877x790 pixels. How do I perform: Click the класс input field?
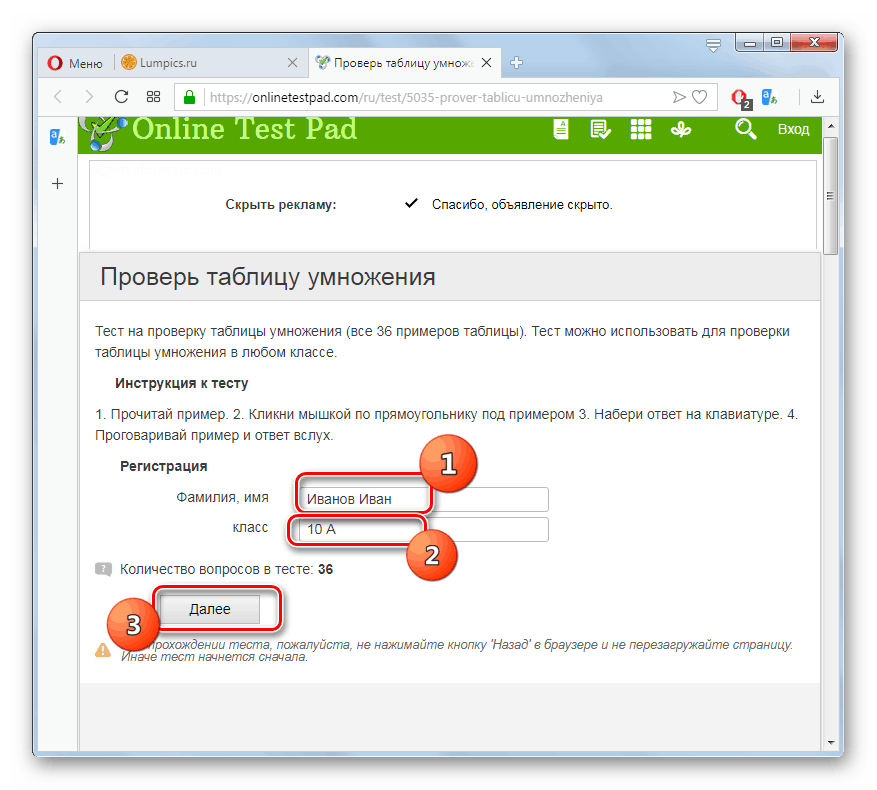pos(423,529)
